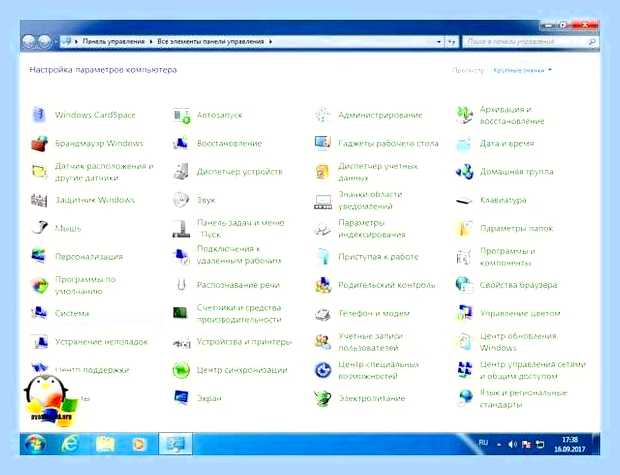Select Все элементы панели управления breadcrumb
This screenshot has height=475, width=620.
[x=210, y=42]
